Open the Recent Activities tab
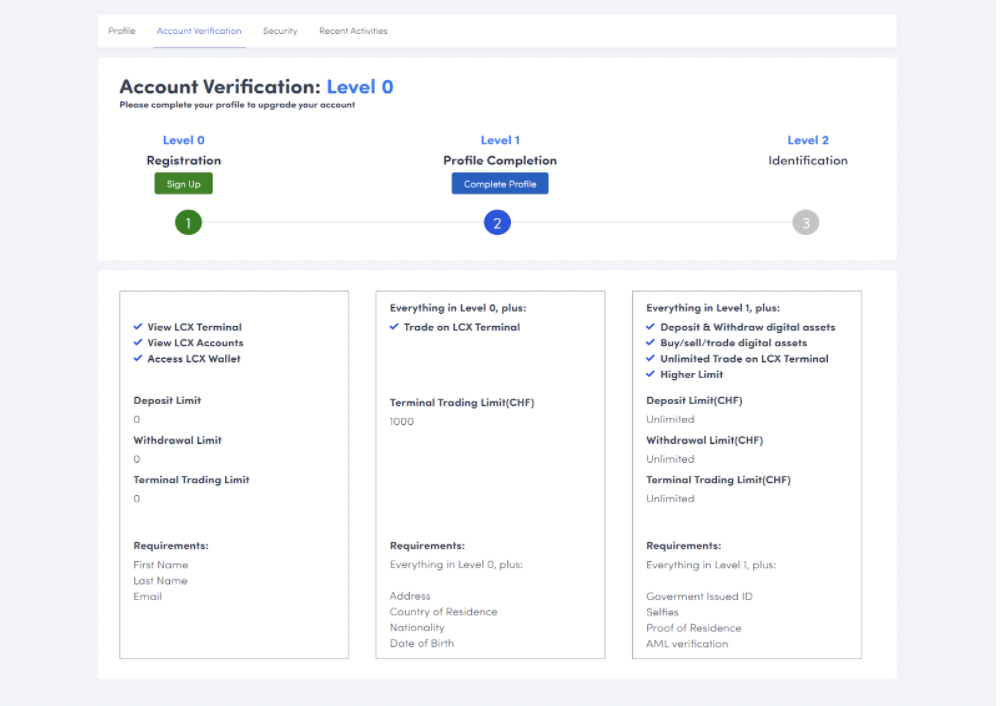This screenshot has width=1002, height=706. (x=353, y=31)
